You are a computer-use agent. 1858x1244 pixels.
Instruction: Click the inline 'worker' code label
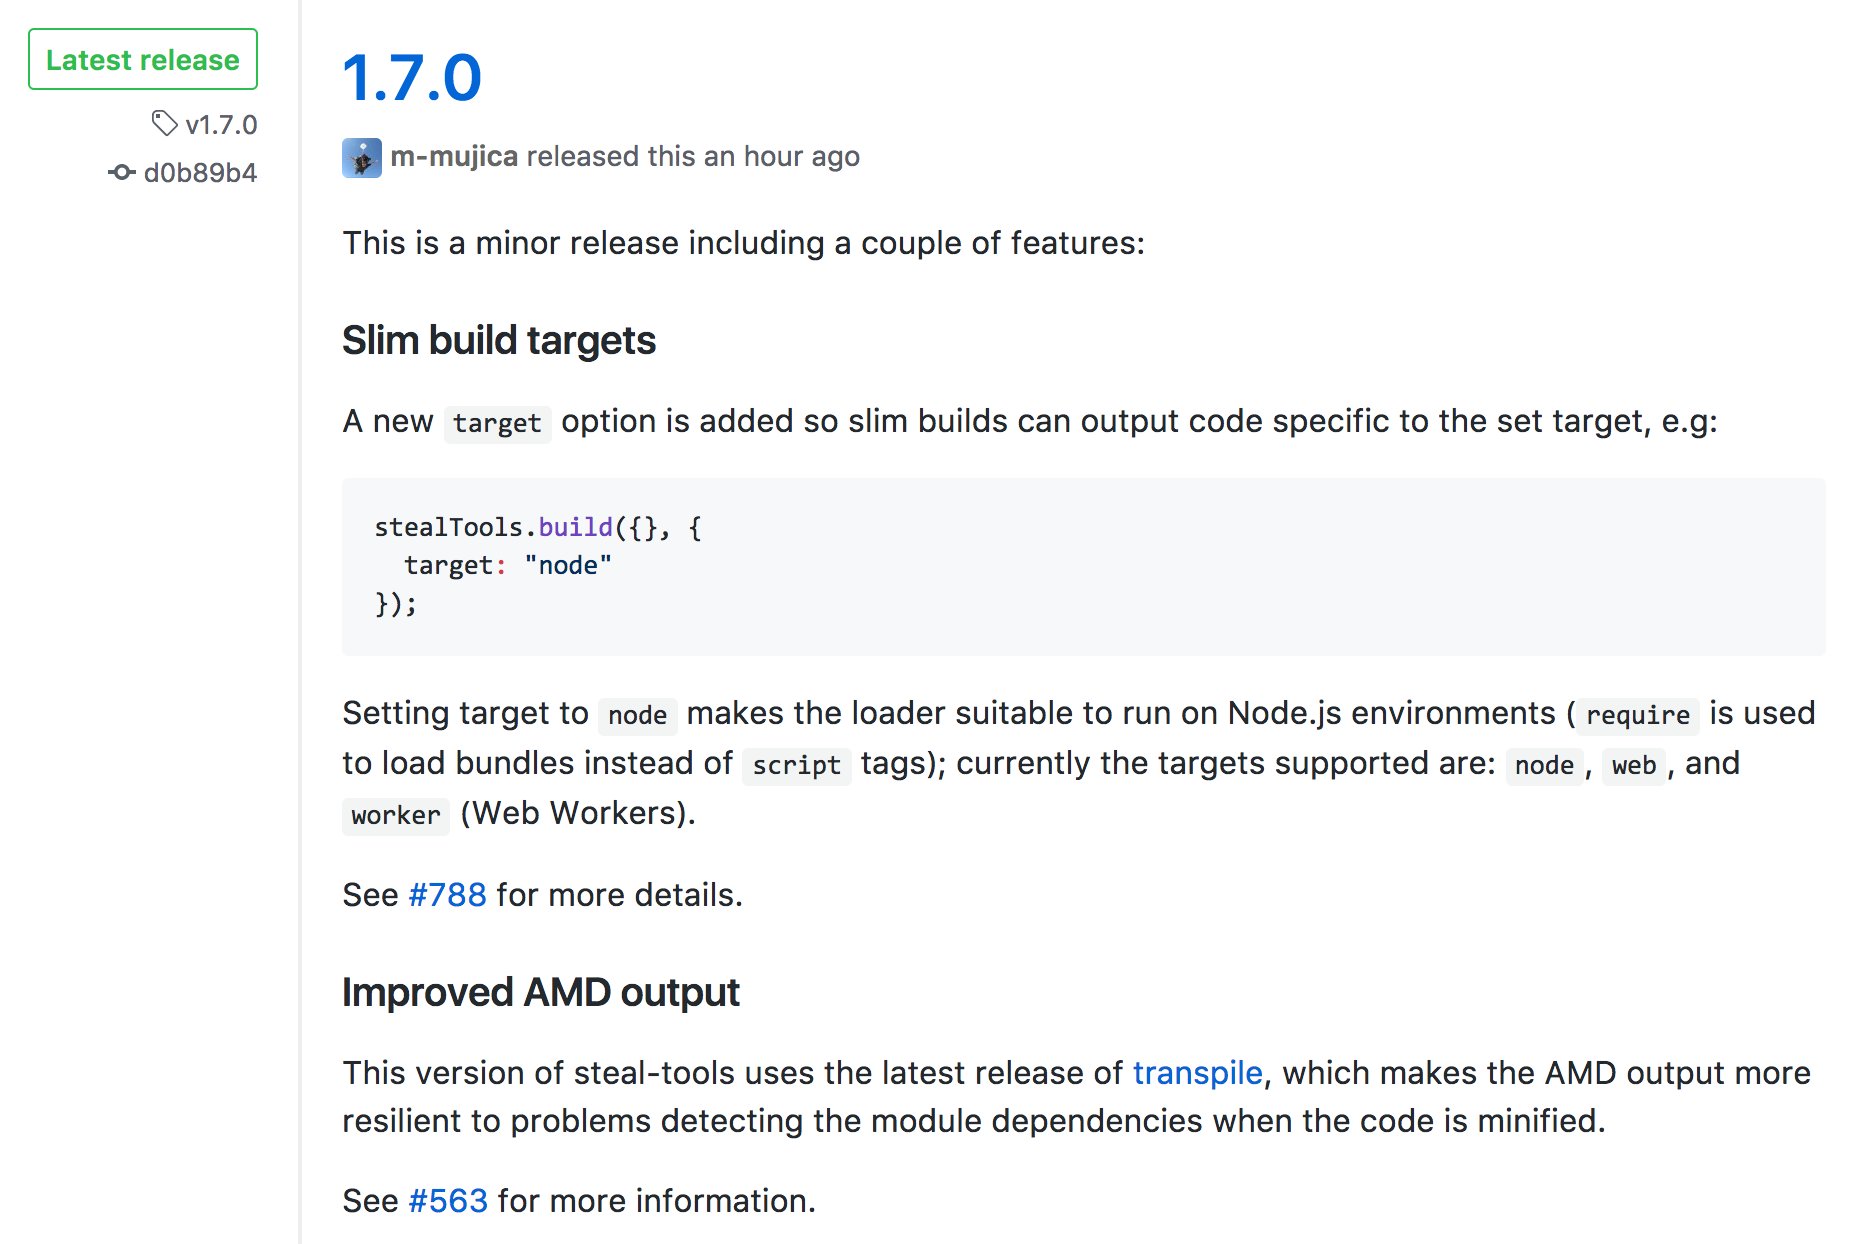[396, 815]
